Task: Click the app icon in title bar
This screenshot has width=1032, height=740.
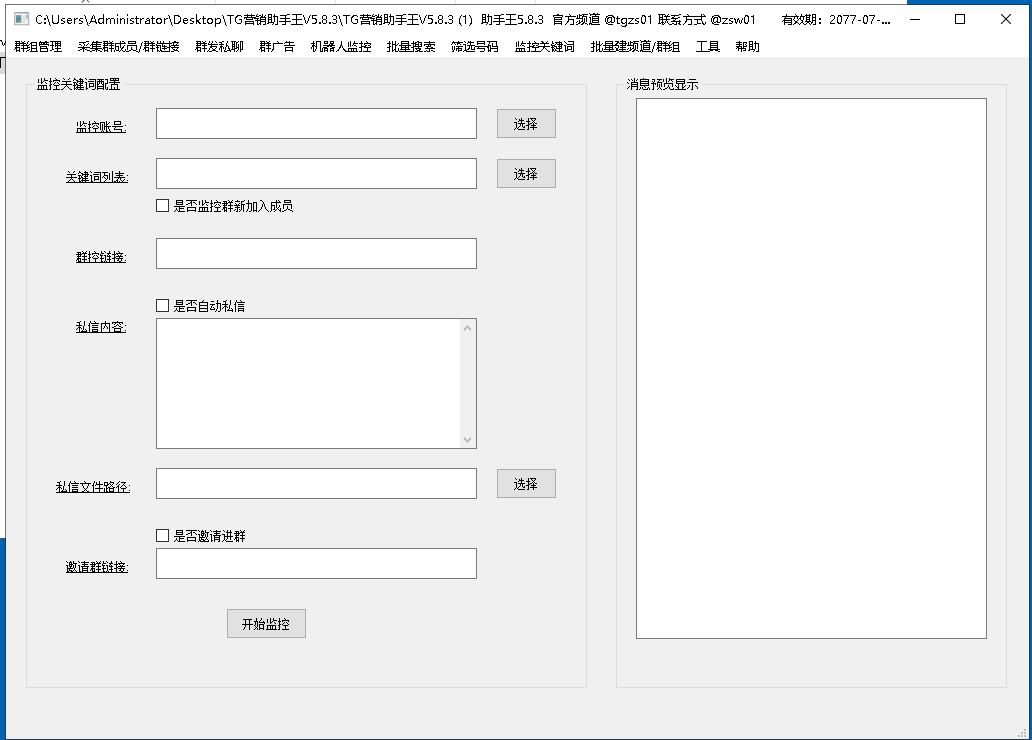Action: tap(21, 19)
